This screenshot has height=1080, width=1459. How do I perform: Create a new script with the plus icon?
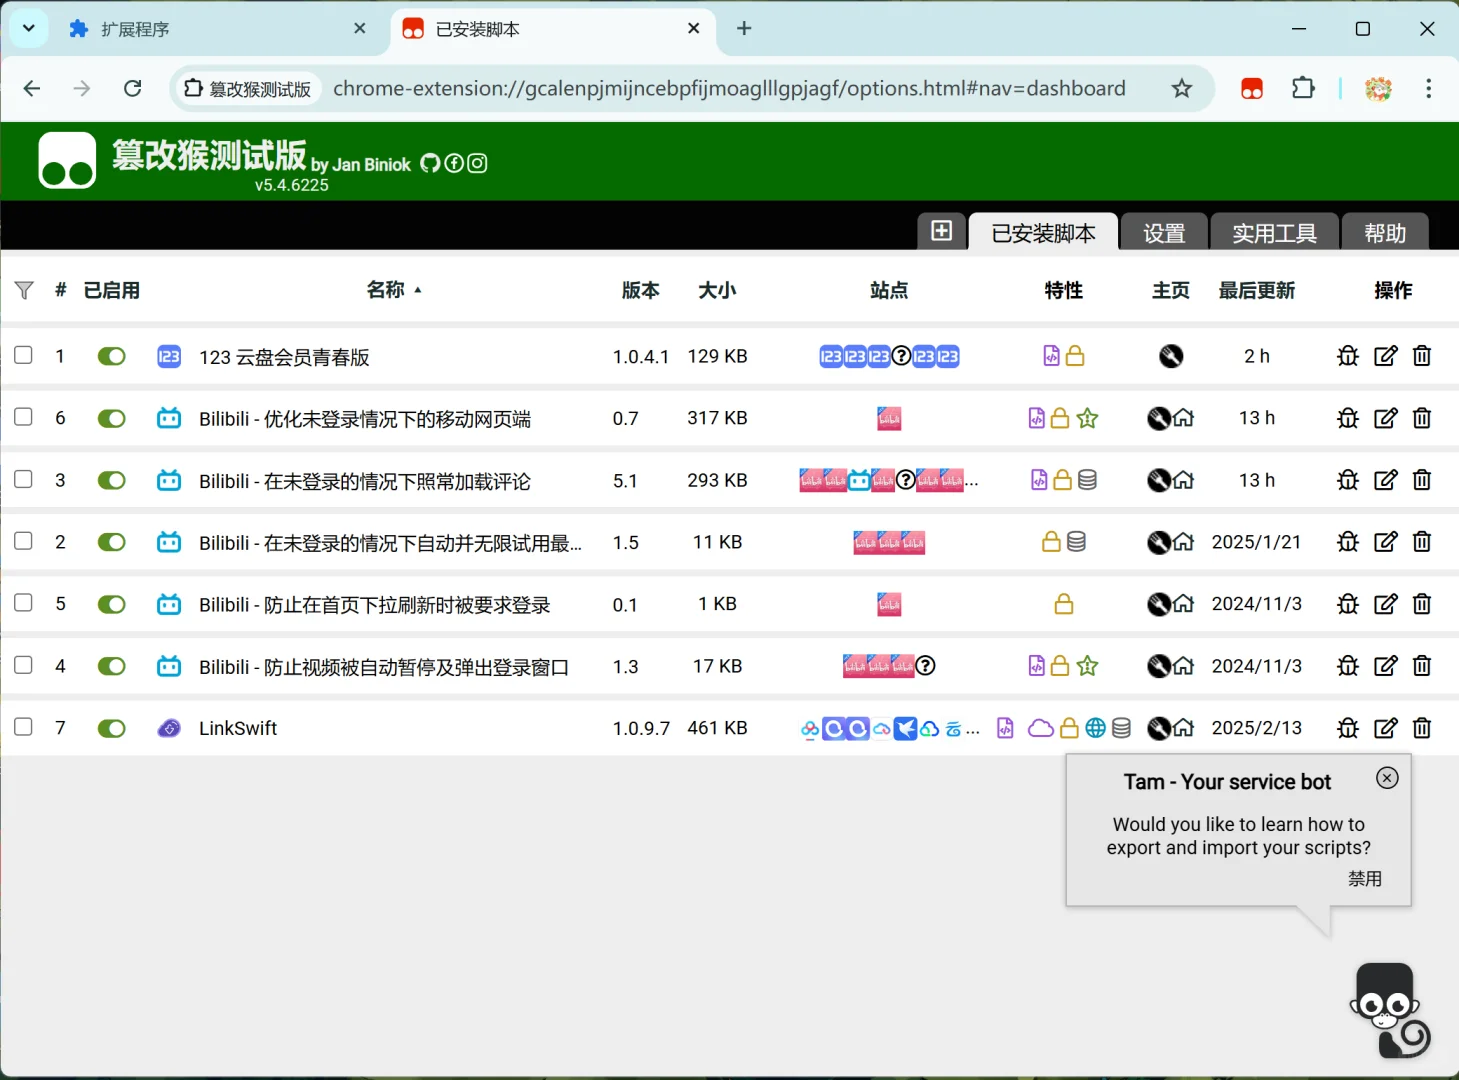[941, 231]
